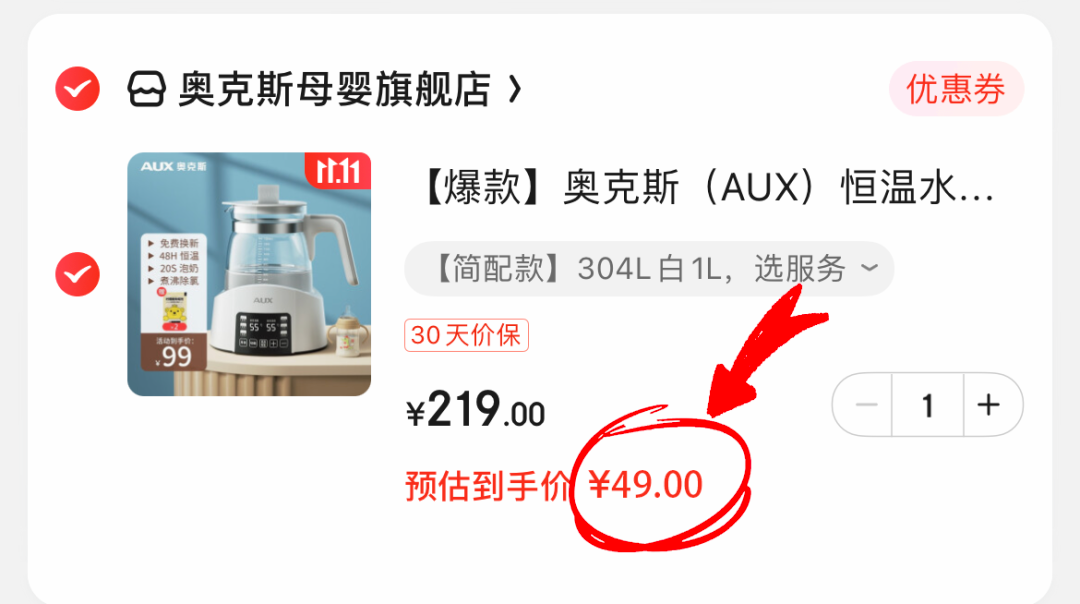1080x604 pixels.
Task: Expand the chevron after 选服务
Action: 869,267
